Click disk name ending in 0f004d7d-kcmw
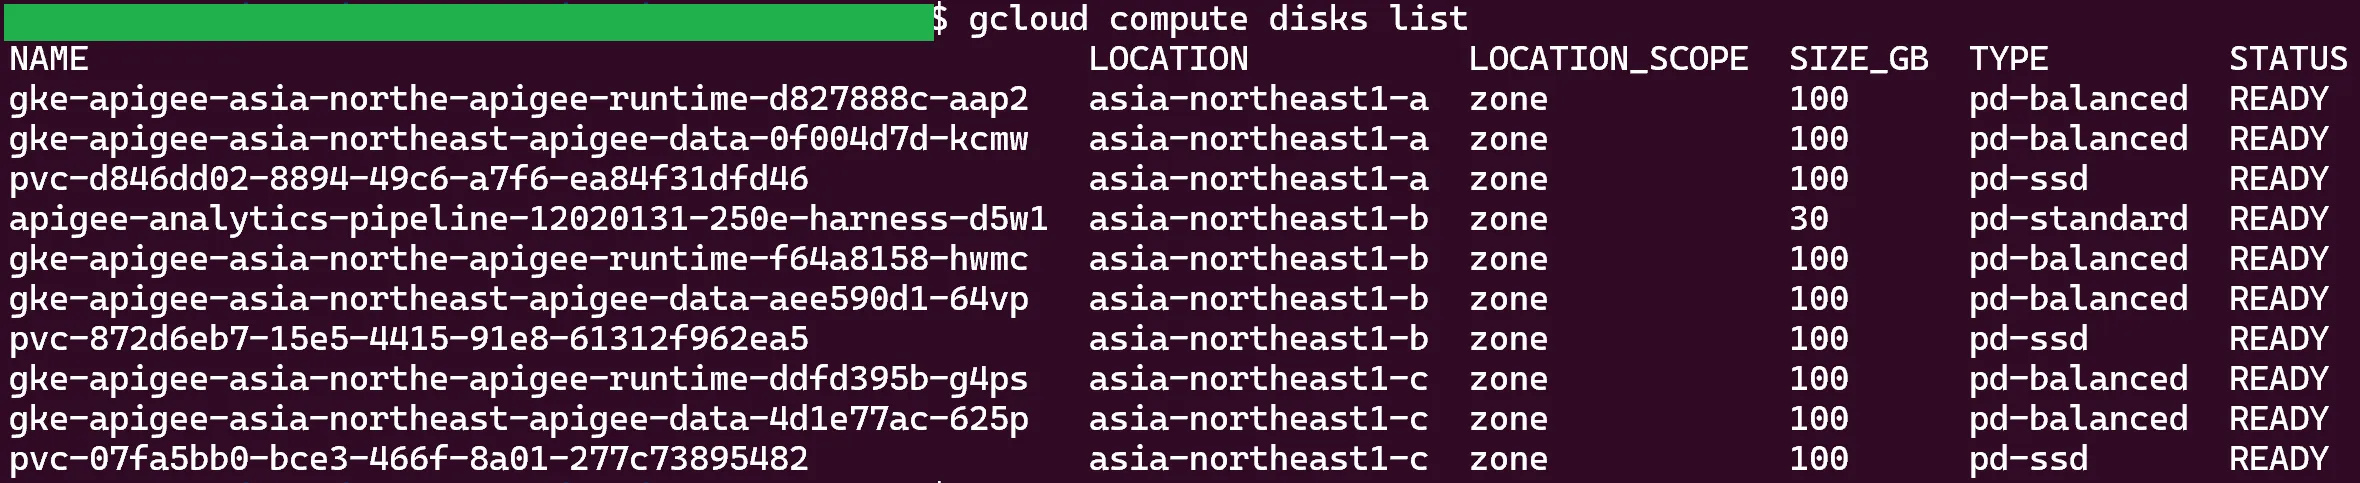This screenshot has width=2360, height=483. (518, 139)
